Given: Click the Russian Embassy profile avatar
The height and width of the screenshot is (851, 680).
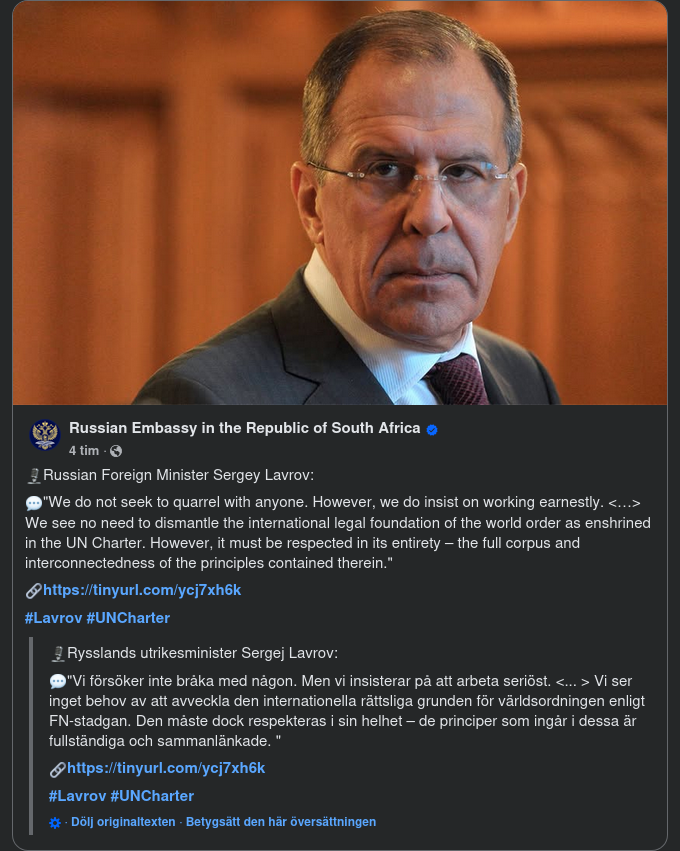Looking at the screenshot, I should 45,436.
